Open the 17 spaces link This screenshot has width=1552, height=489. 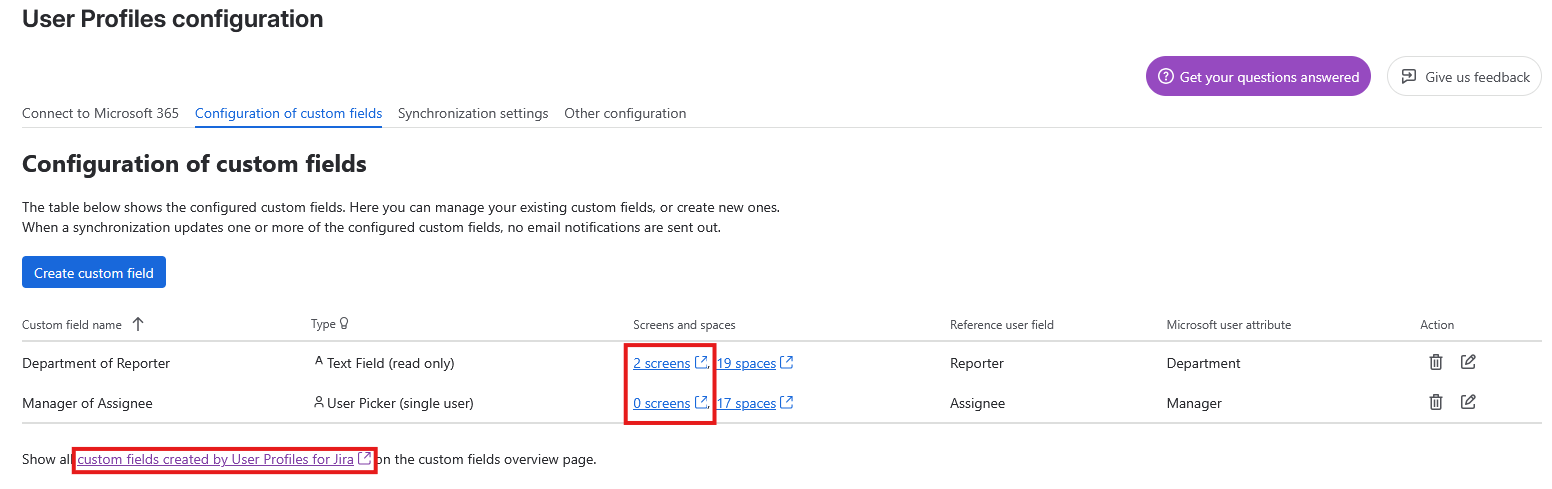point(746,403)
